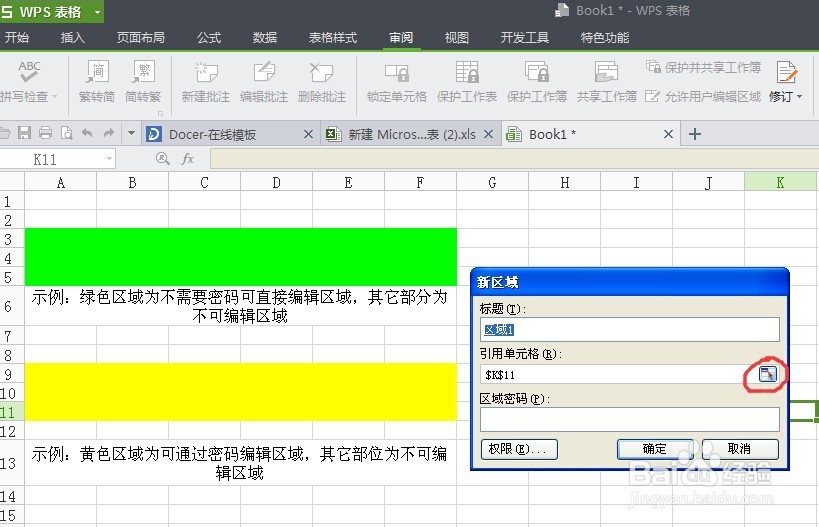Image resolution: width=819 pixels, height=527 pixels.
Task: Close the Book1 document tab
Action: click(668, 134)
